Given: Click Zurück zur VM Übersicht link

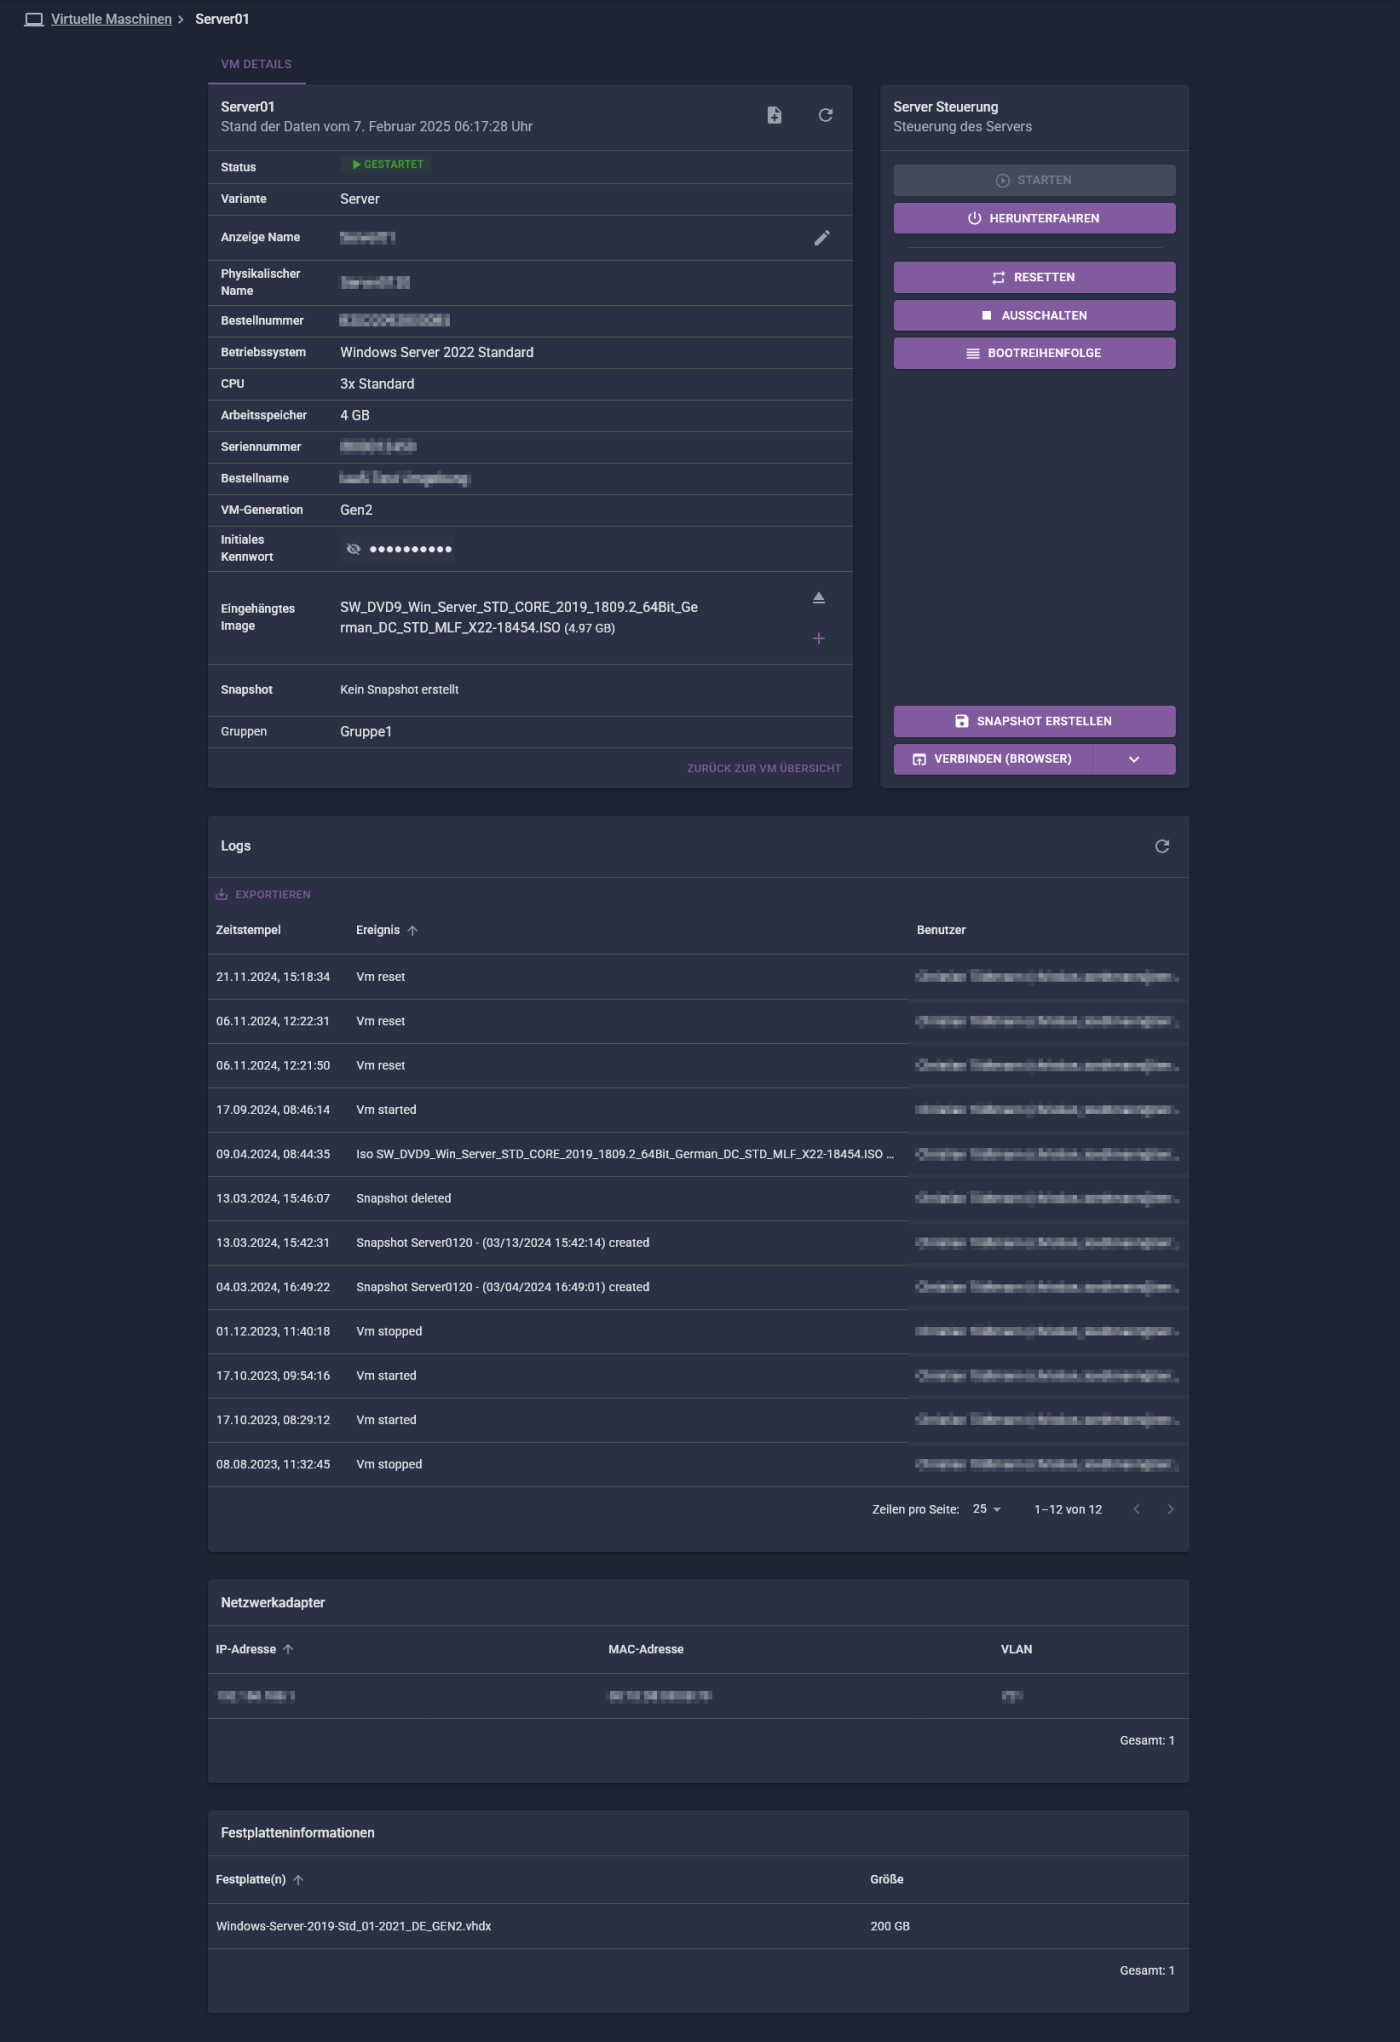Looking at the screenshot, I should (x=763, y=769).
